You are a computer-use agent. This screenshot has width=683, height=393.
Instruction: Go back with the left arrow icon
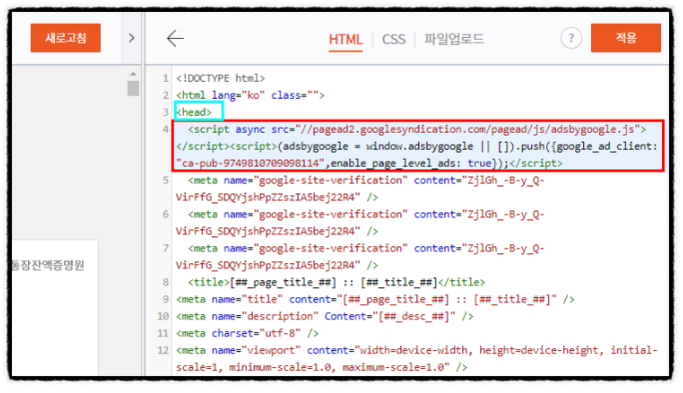click(175, 38)
